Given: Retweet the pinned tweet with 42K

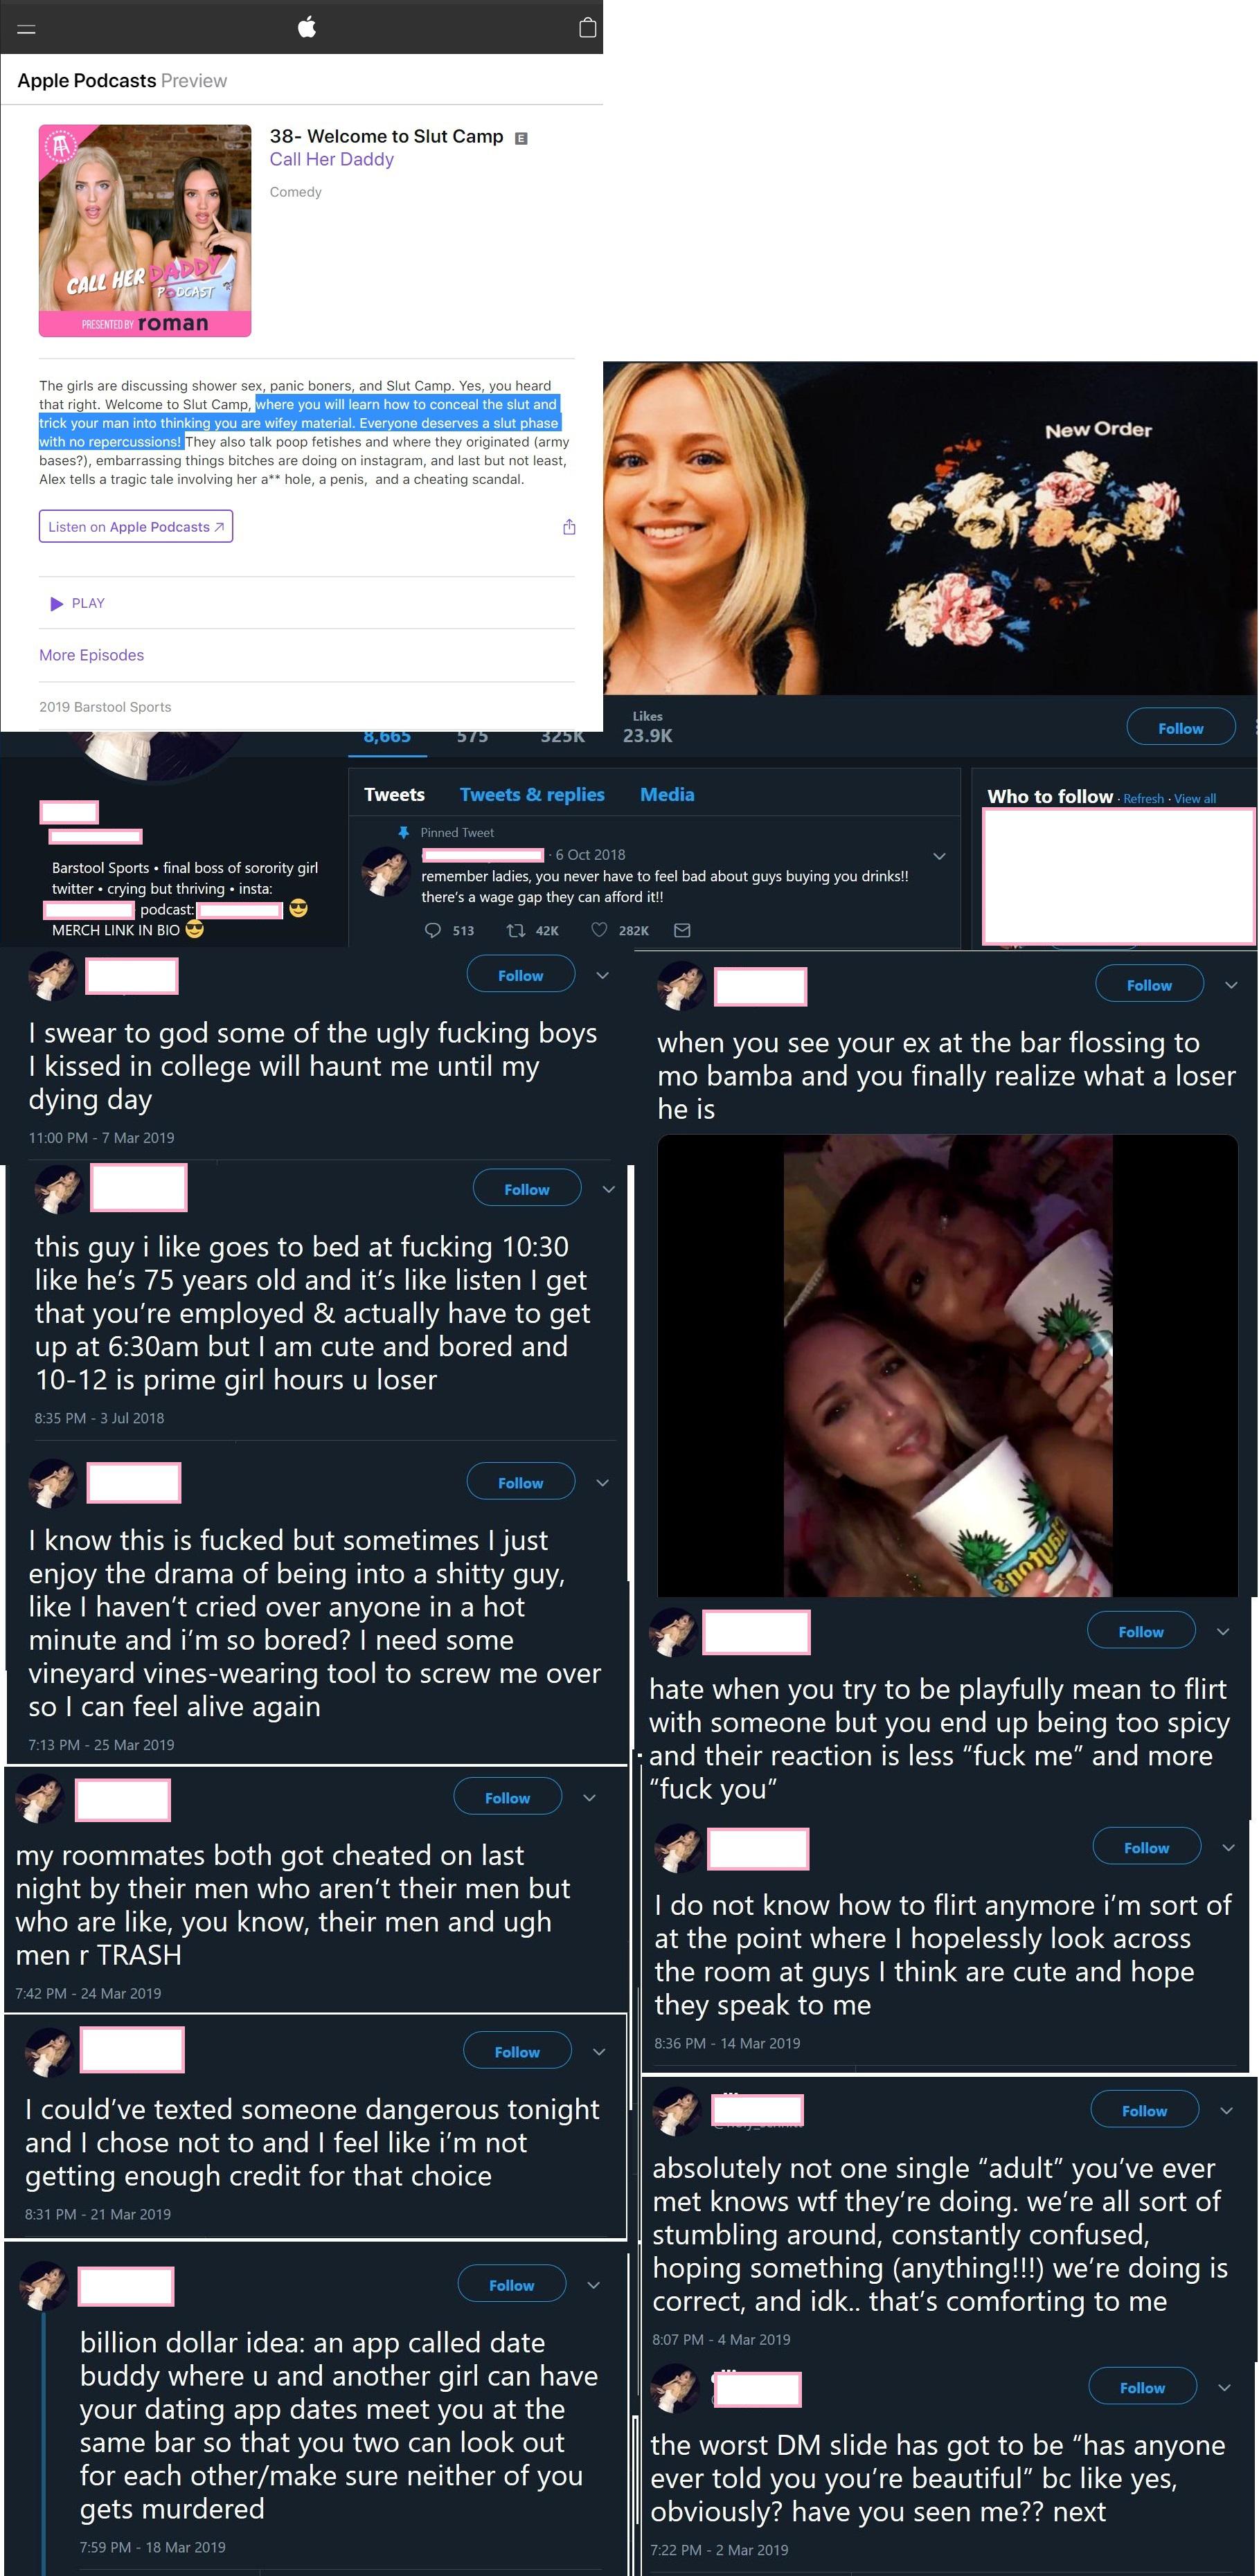Looking at the screenshot, I should point(516,930).
